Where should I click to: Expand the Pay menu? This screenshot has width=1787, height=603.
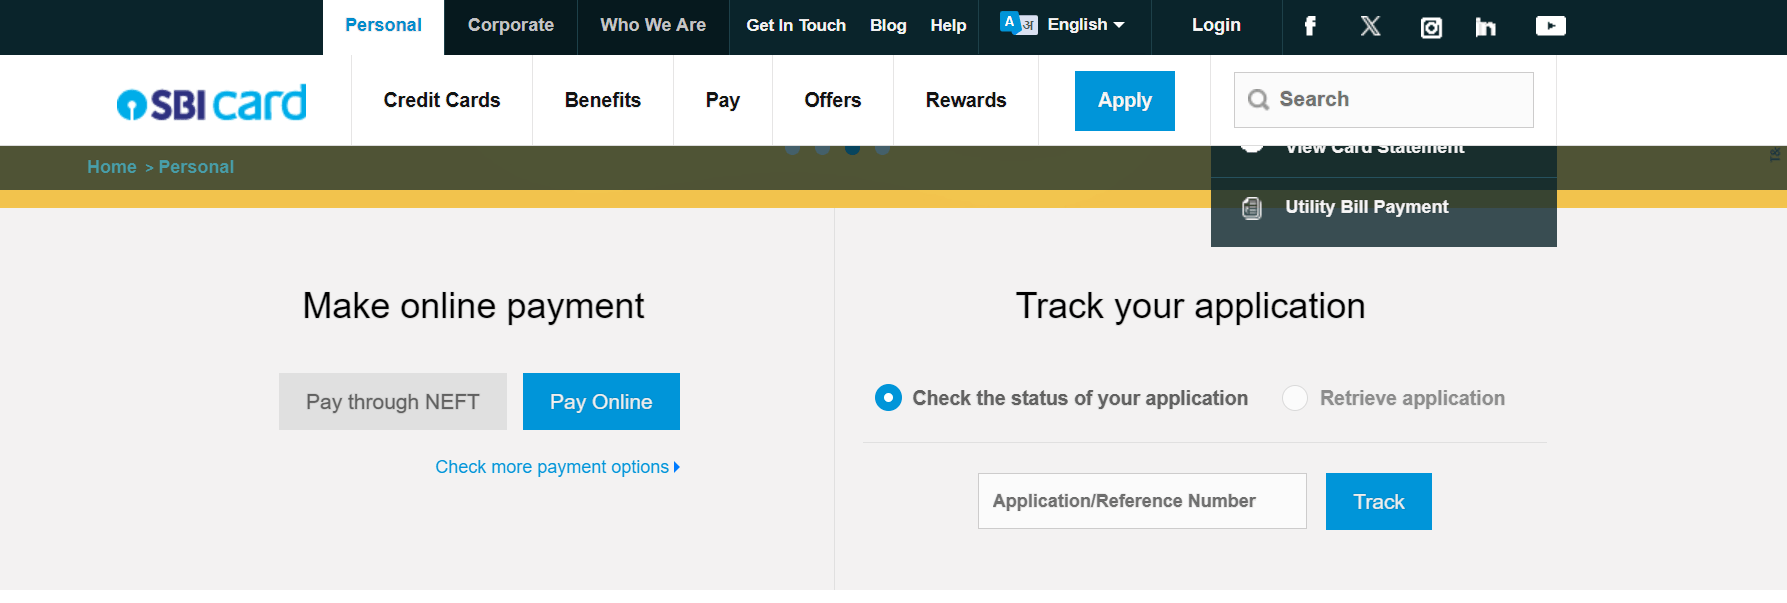click(723, 100)
